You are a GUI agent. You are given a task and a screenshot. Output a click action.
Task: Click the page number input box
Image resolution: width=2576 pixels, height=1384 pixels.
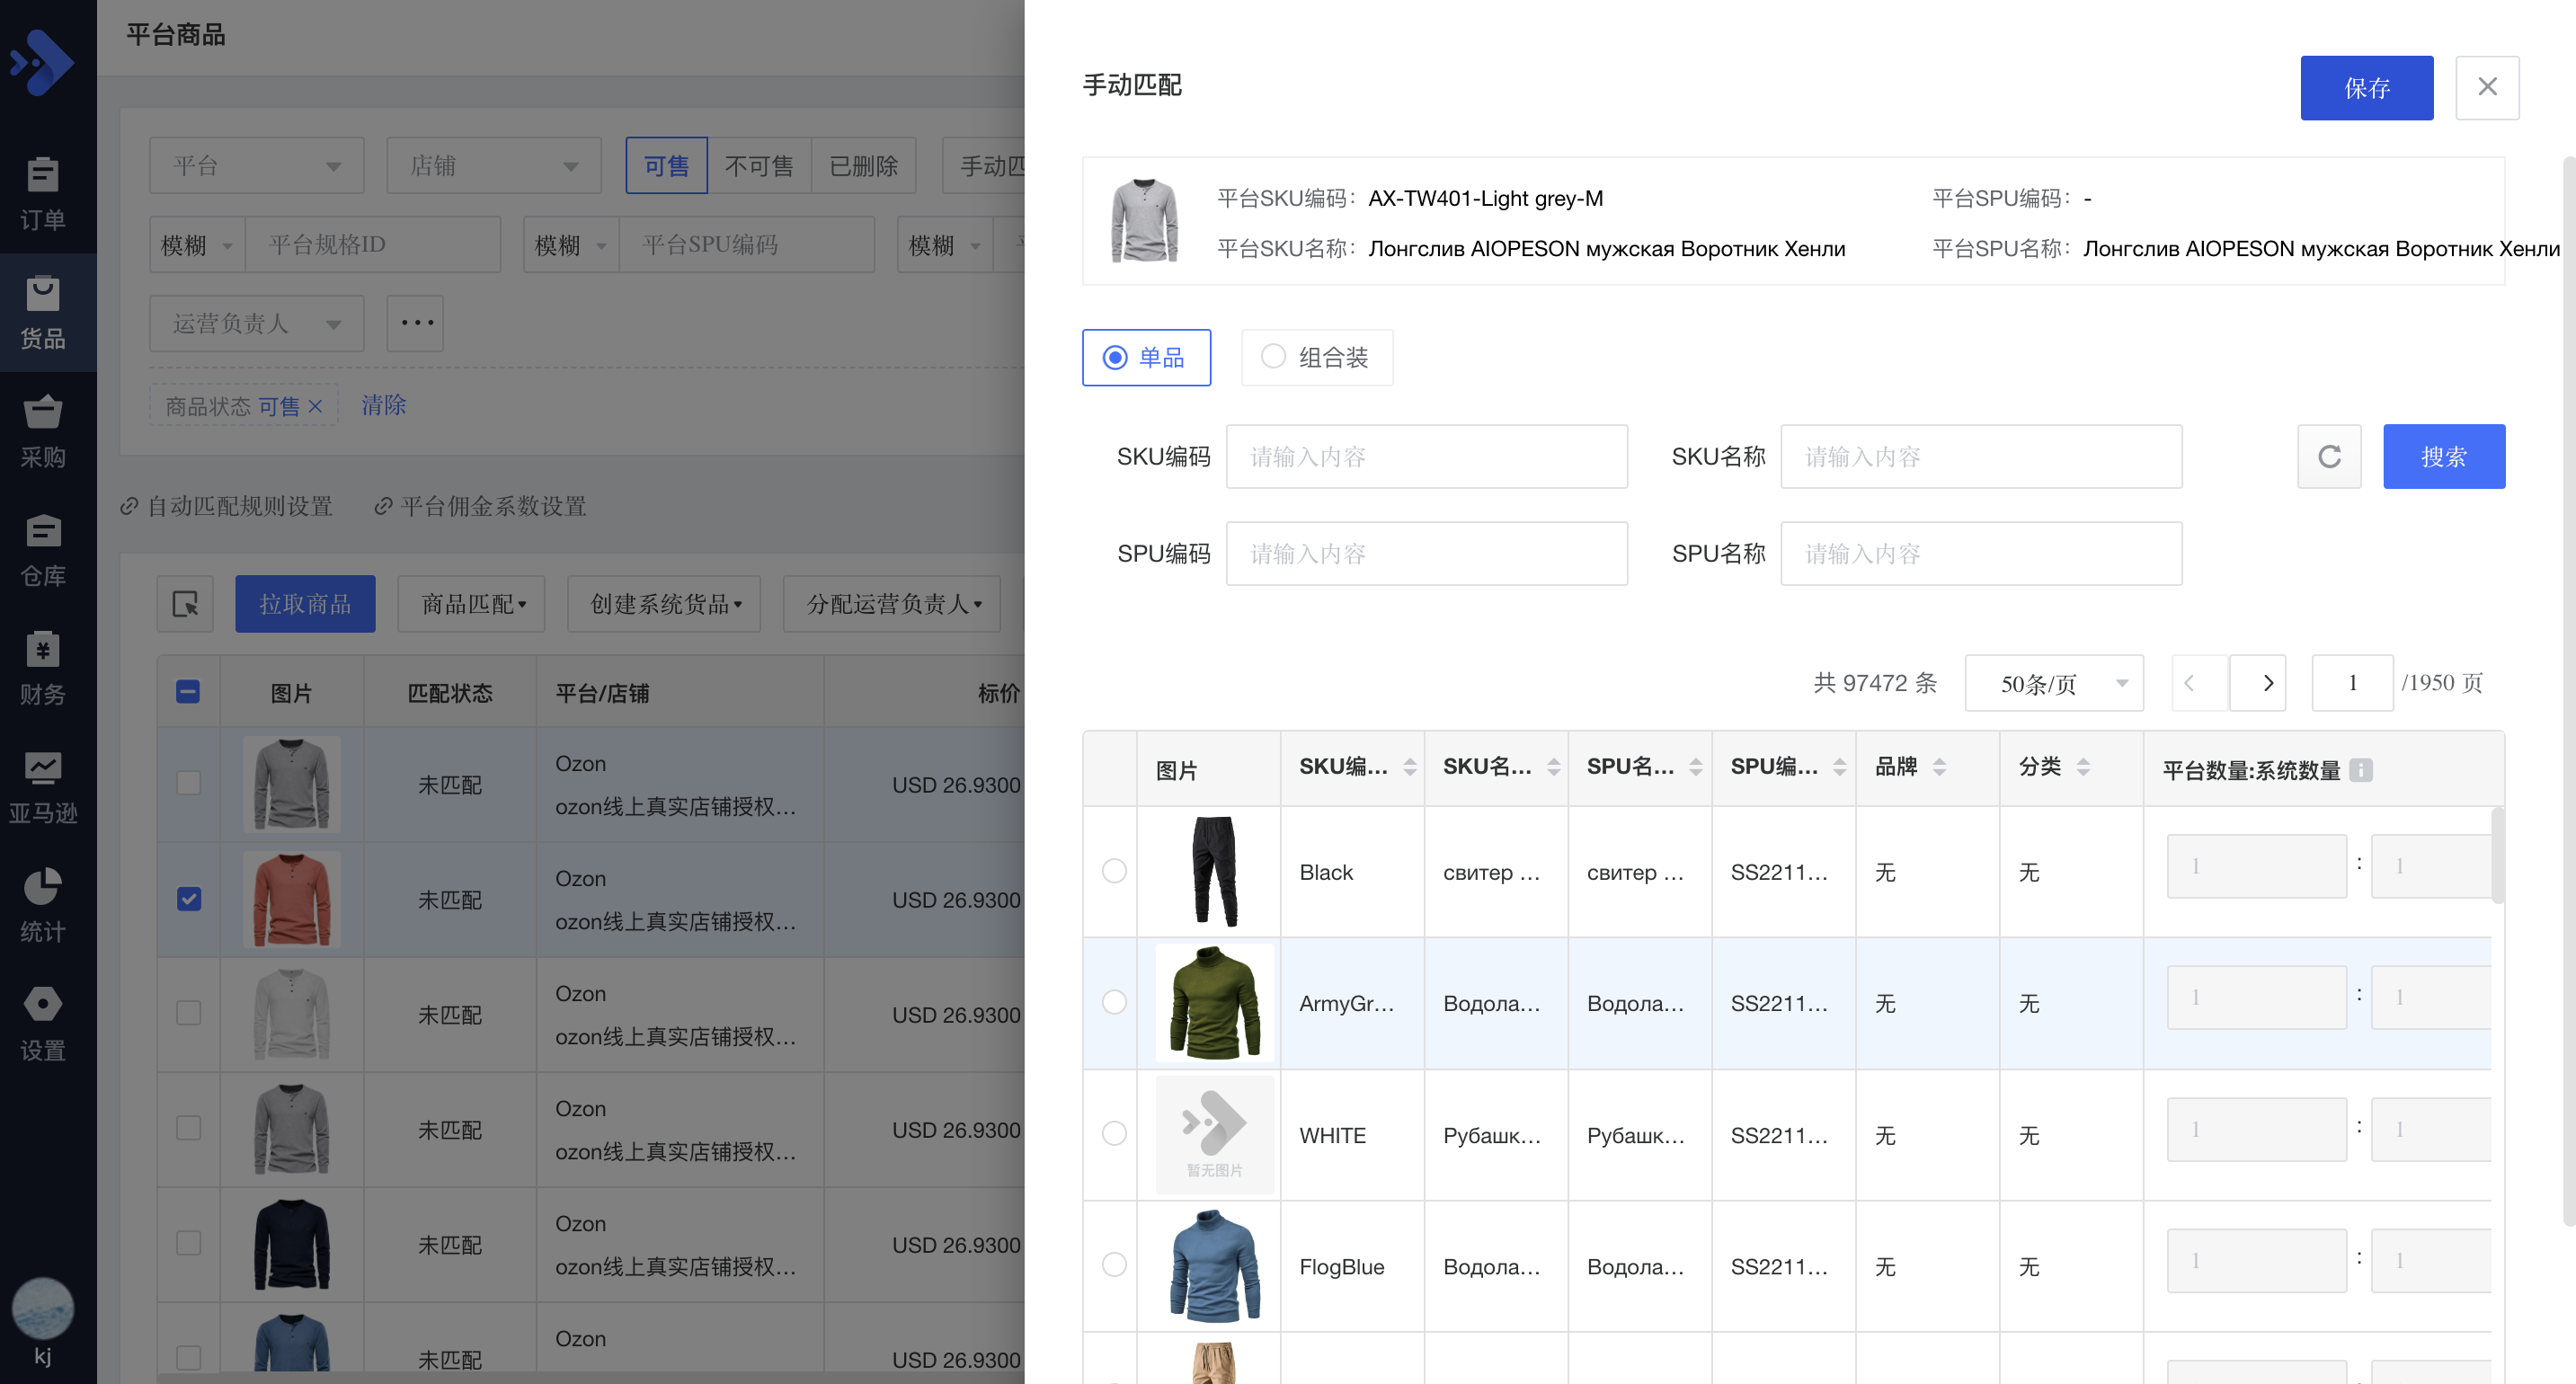(2352, 683)
